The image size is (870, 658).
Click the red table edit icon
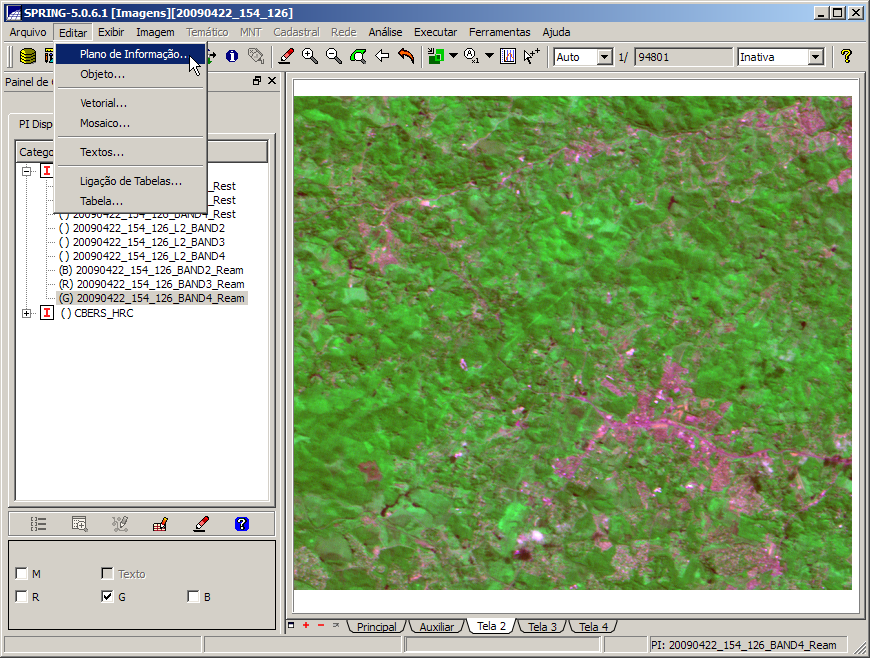[160, 523]
